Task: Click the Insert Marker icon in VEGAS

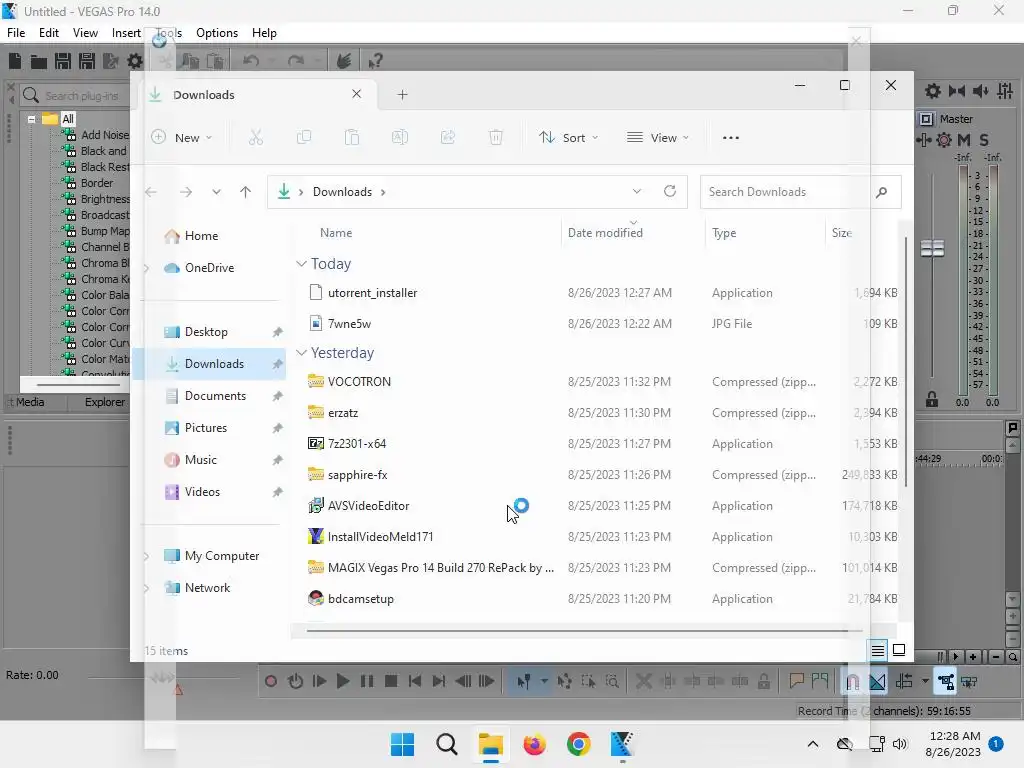Action: [x=796, y=682]
